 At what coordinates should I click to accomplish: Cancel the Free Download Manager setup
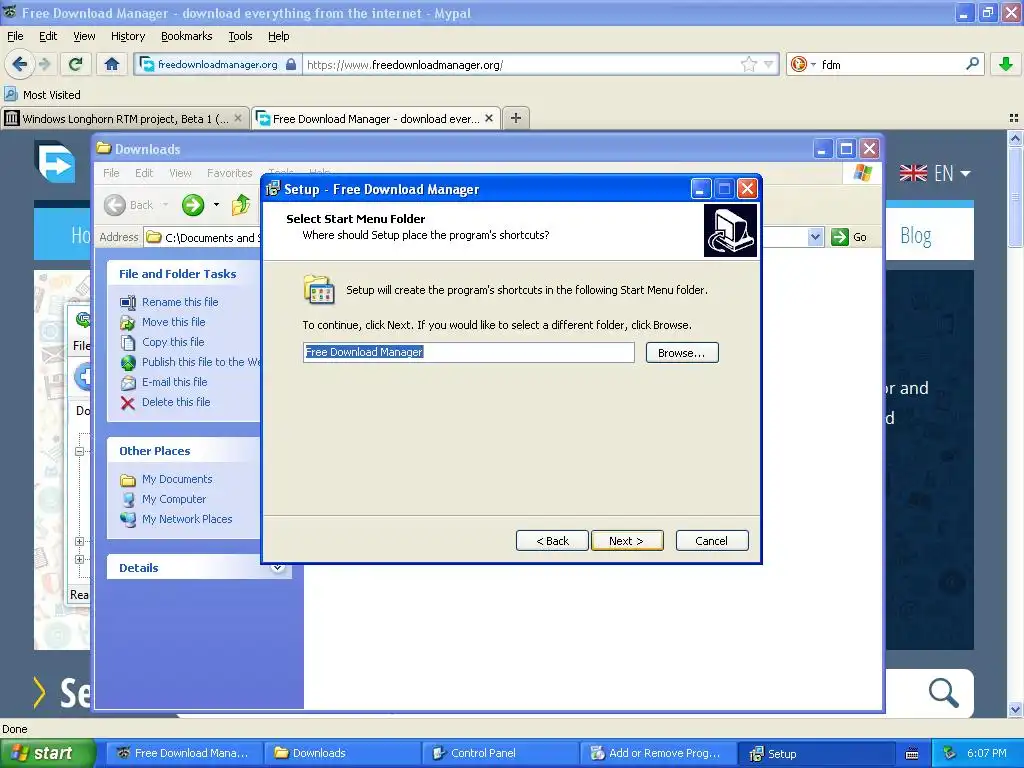712,541
